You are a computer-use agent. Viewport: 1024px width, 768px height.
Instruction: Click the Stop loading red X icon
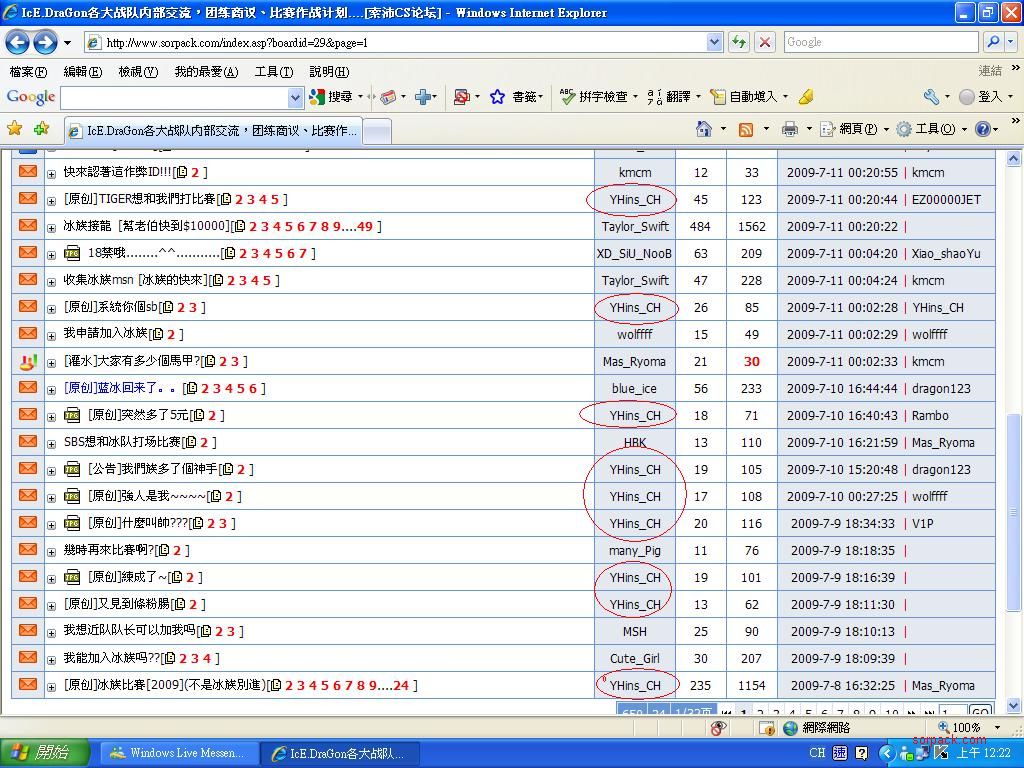pyautogui.click(x=765, y=42)
